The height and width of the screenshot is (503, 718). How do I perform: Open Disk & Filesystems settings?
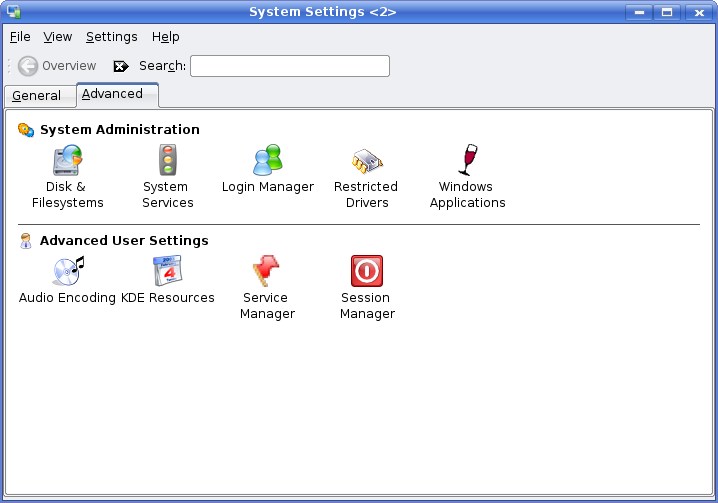pos(67,162)
